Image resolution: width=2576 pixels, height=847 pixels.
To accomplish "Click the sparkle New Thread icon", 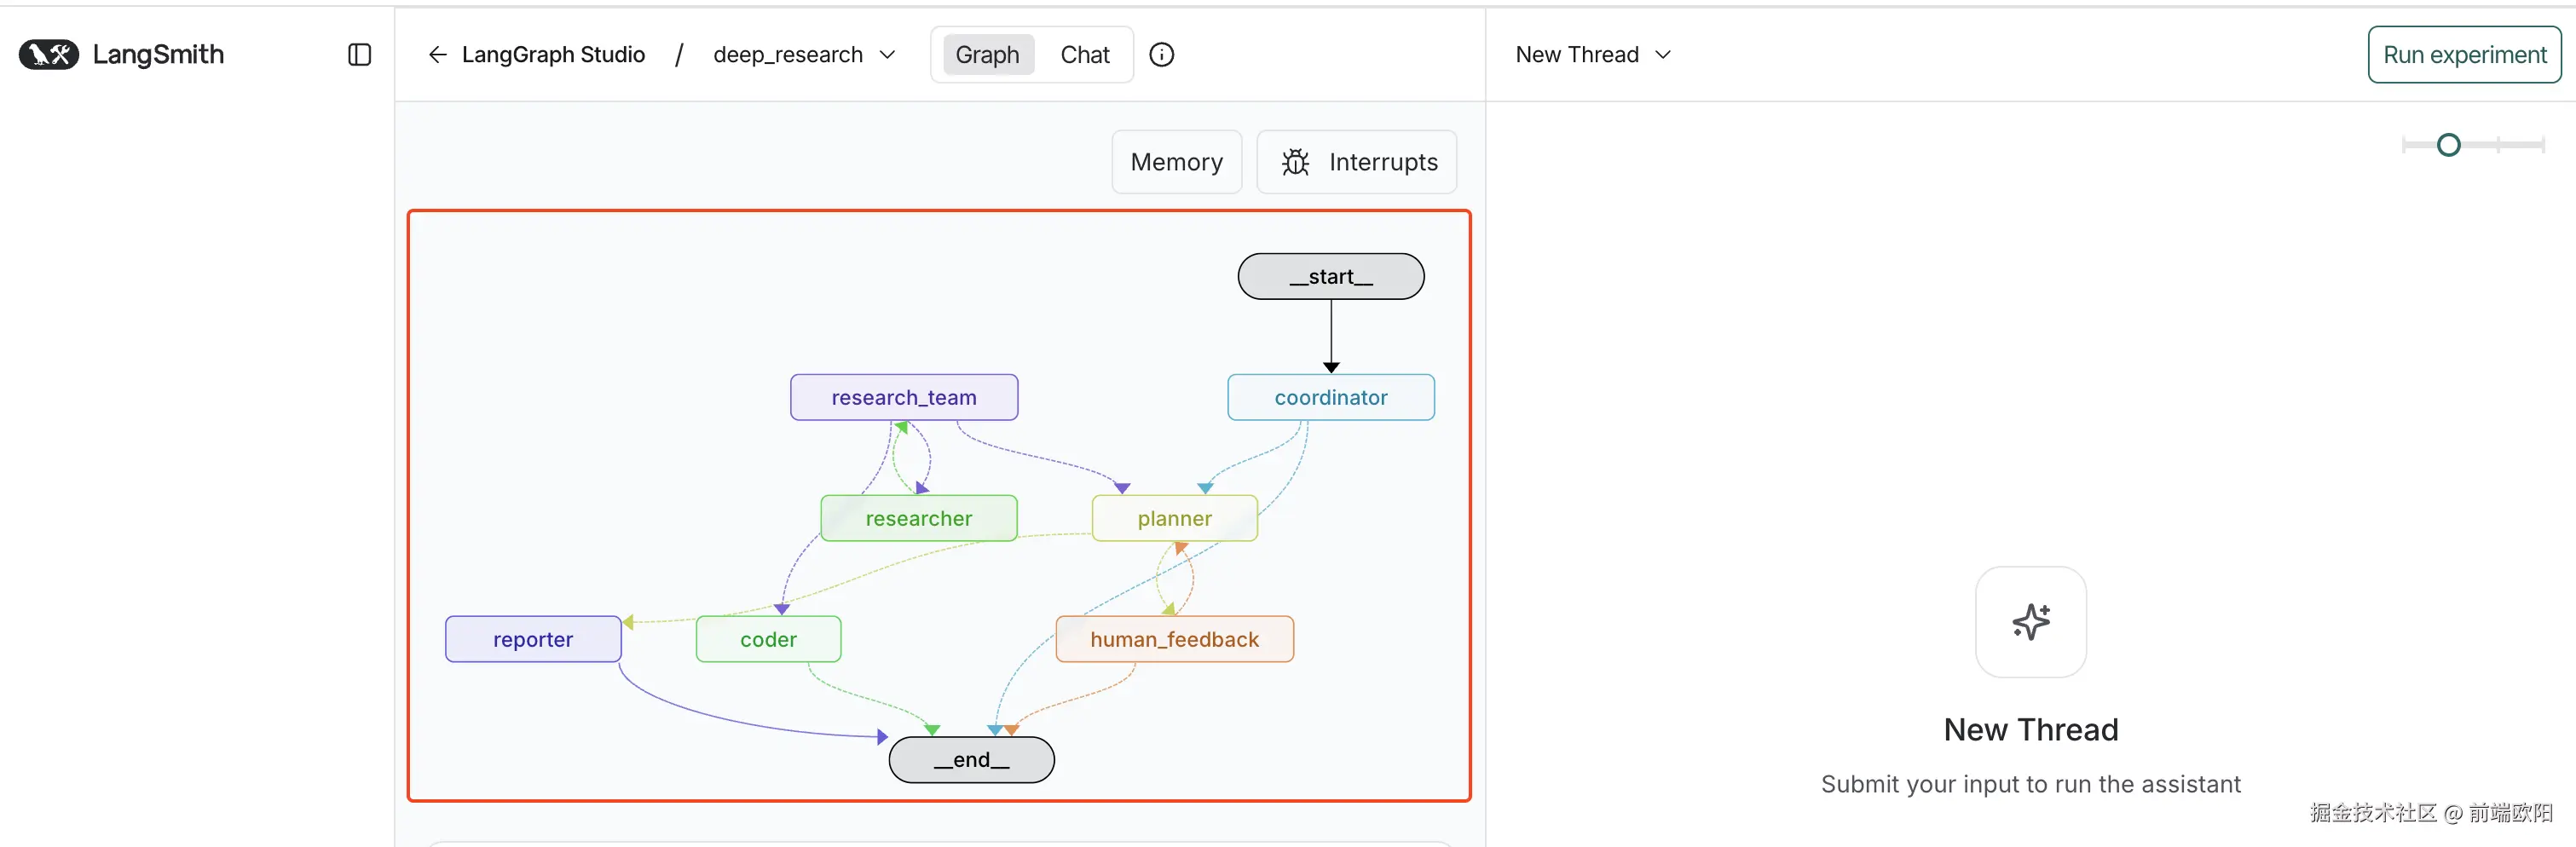I will pos(2030,622).
